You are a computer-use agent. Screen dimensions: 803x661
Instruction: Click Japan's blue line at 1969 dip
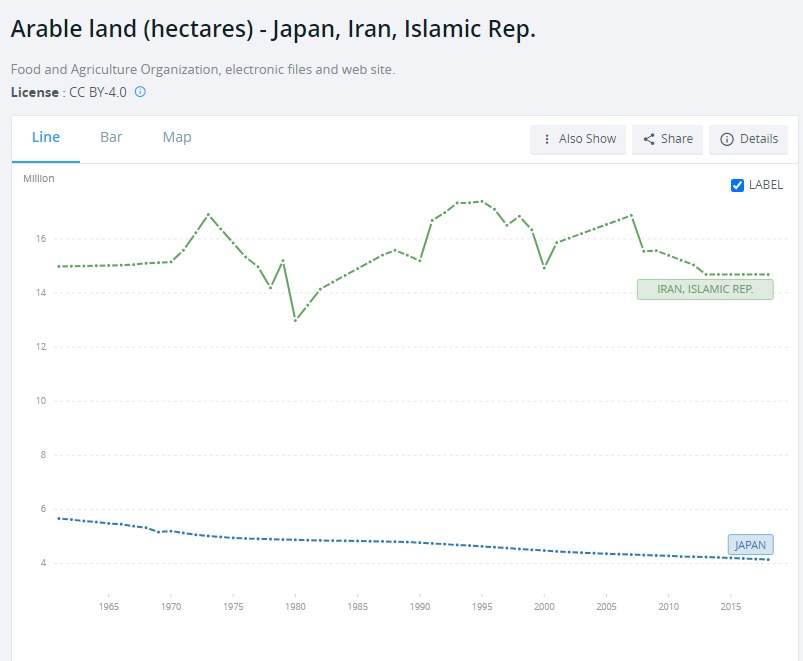(x=158, y=532)
